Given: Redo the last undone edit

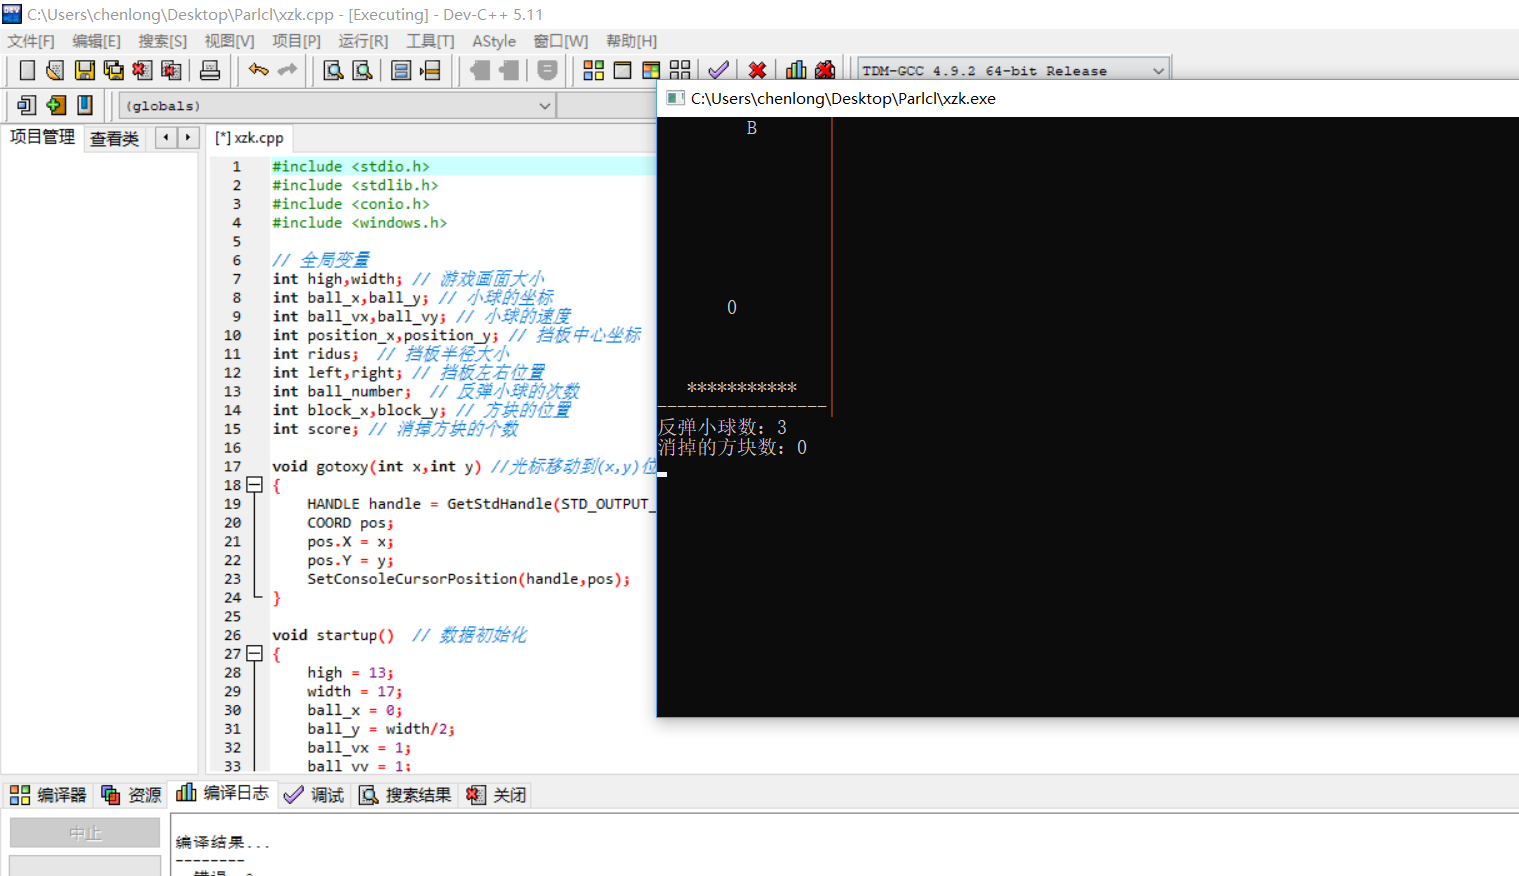Looking at the screenshot, I should [288, 70].
